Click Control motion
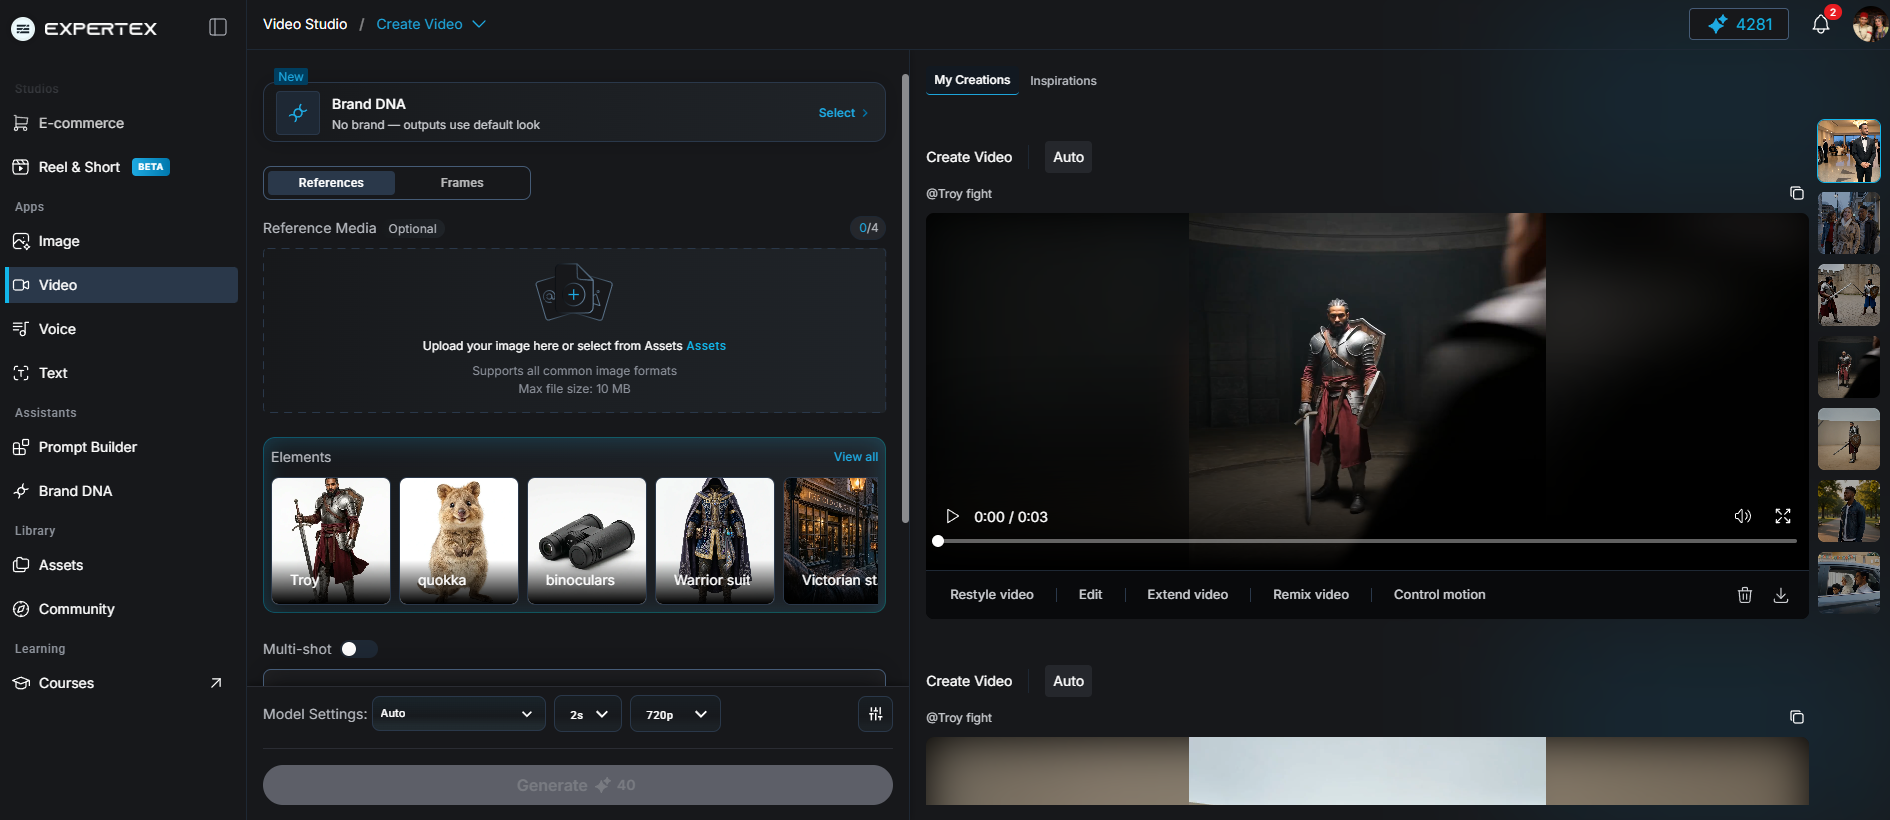The width and height of the screenshot is (1890, 820). (1439, 594)
